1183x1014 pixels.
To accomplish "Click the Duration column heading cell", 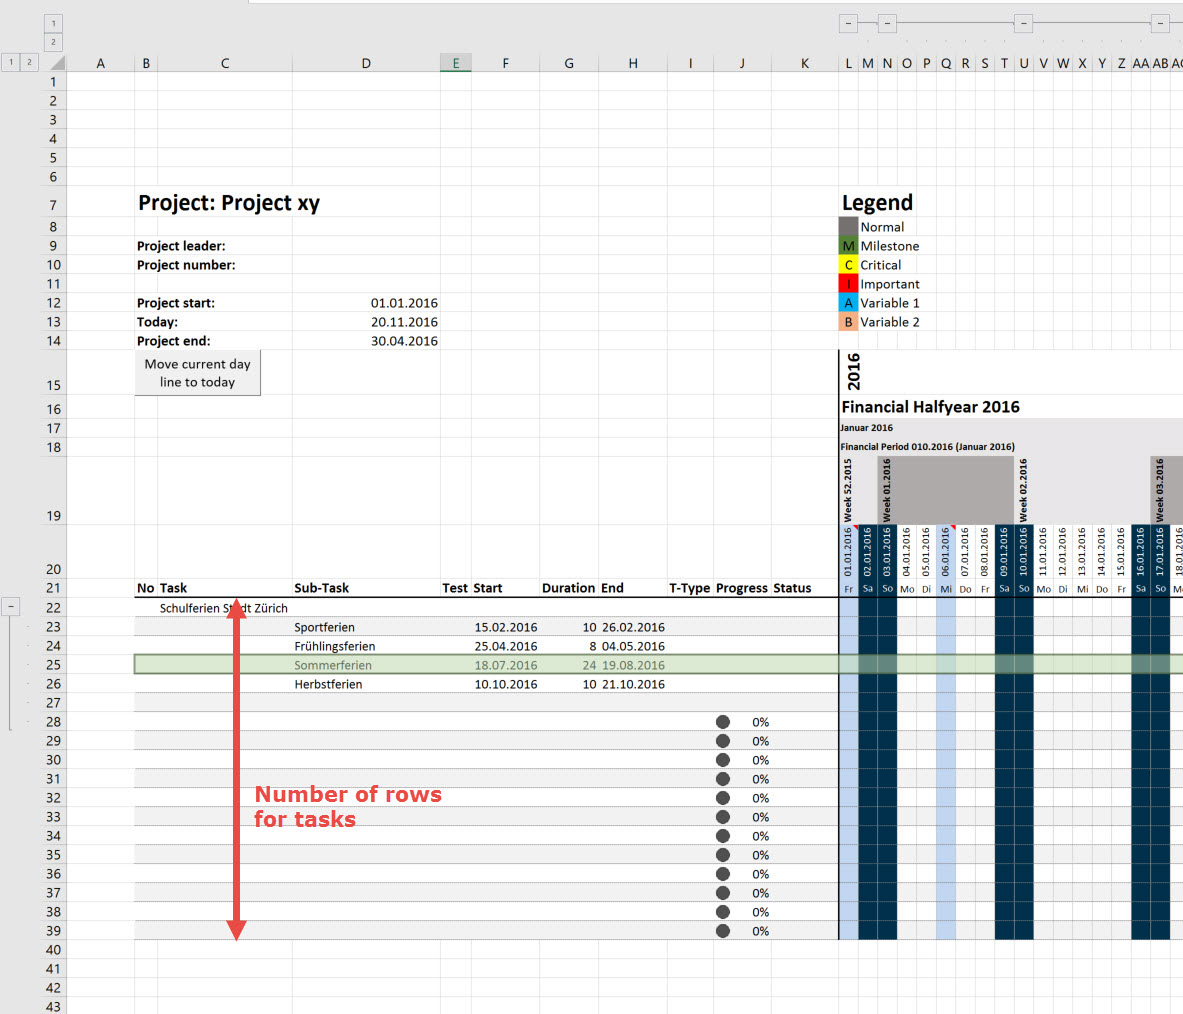I will pos(569,588).
